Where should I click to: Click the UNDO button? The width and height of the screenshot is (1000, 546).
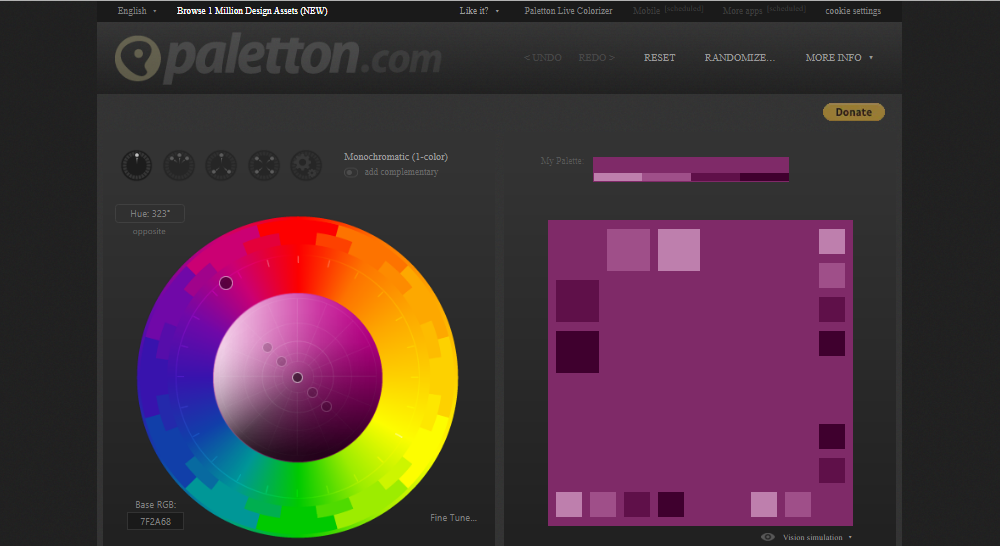pyautogui.click(x=543, y=57)
